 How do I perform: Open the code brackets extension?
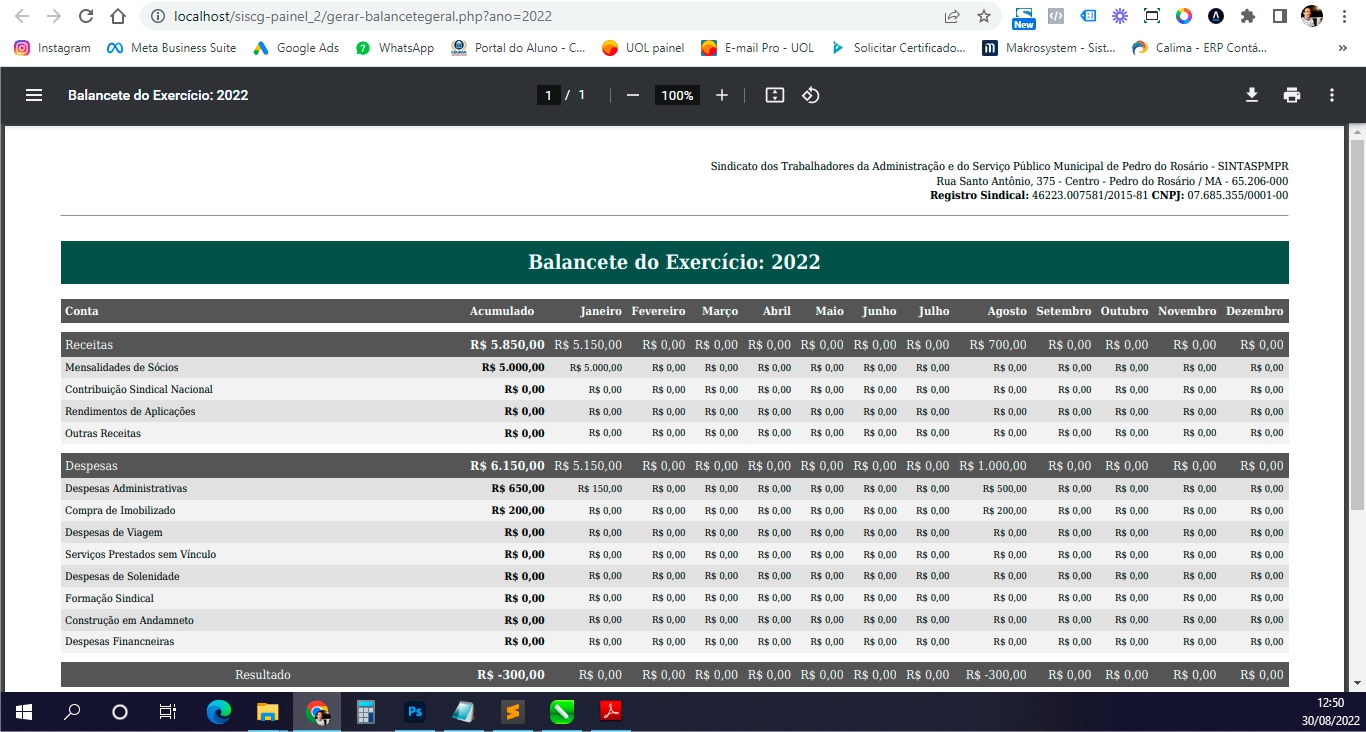(1056, 16)
